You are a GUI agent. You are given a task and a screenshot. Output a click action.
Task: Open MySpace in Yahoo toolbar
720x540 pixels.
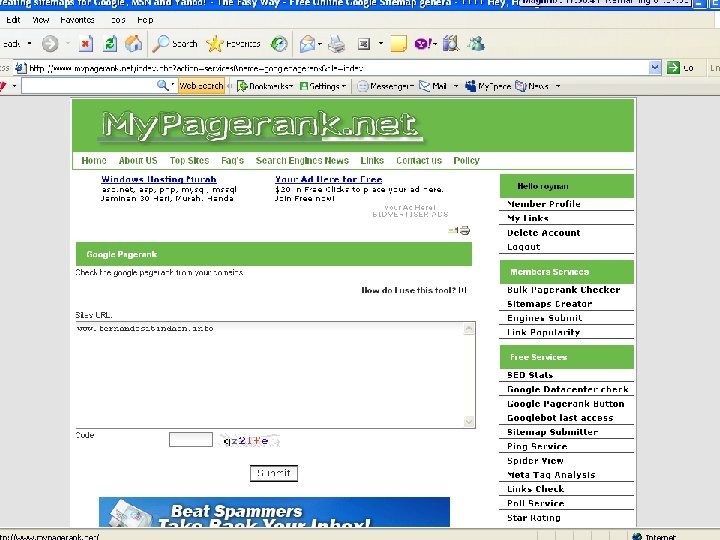point(488,86)
